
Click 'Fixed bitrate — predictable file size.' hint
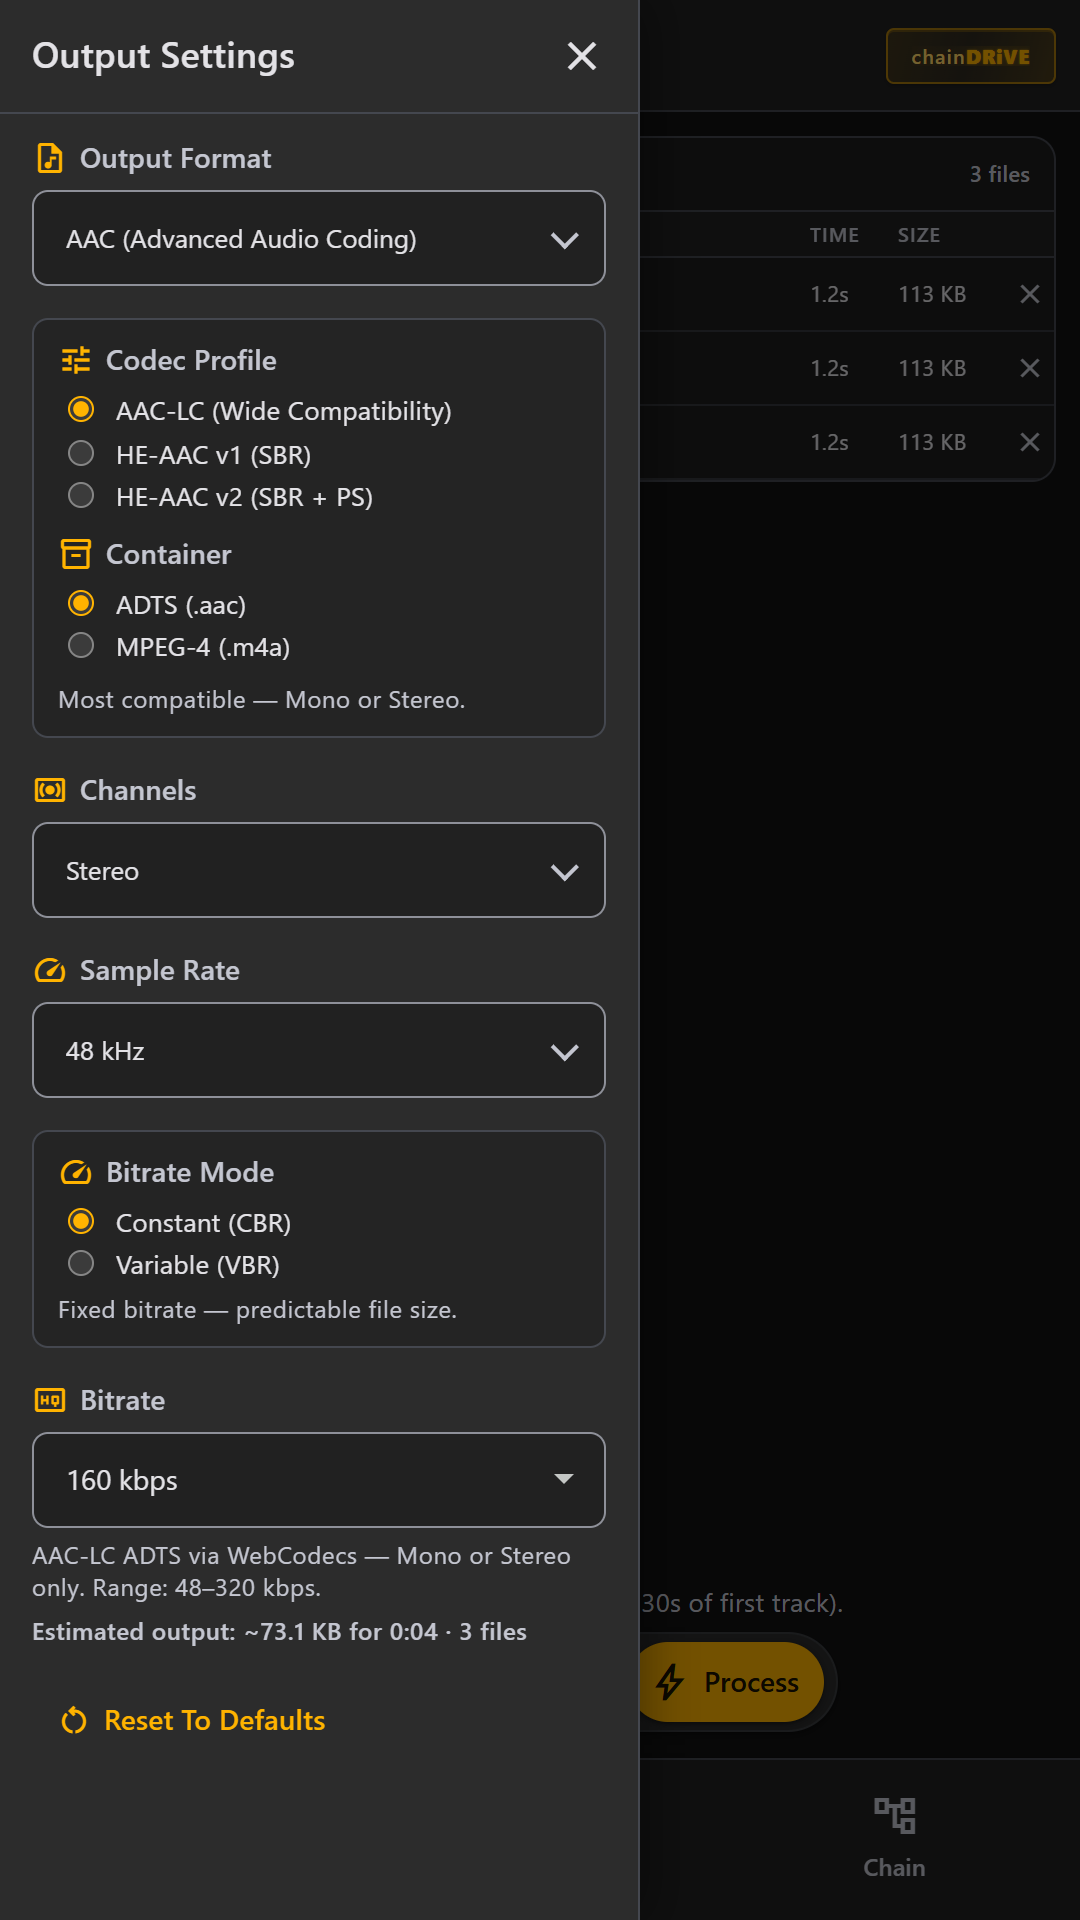(x=257, y=1310)
